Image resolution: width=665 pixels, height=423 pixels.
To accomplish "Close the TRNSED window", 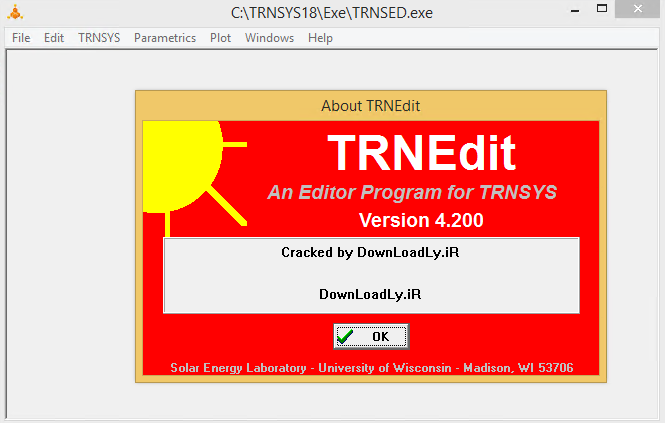I will coord(637,9).
